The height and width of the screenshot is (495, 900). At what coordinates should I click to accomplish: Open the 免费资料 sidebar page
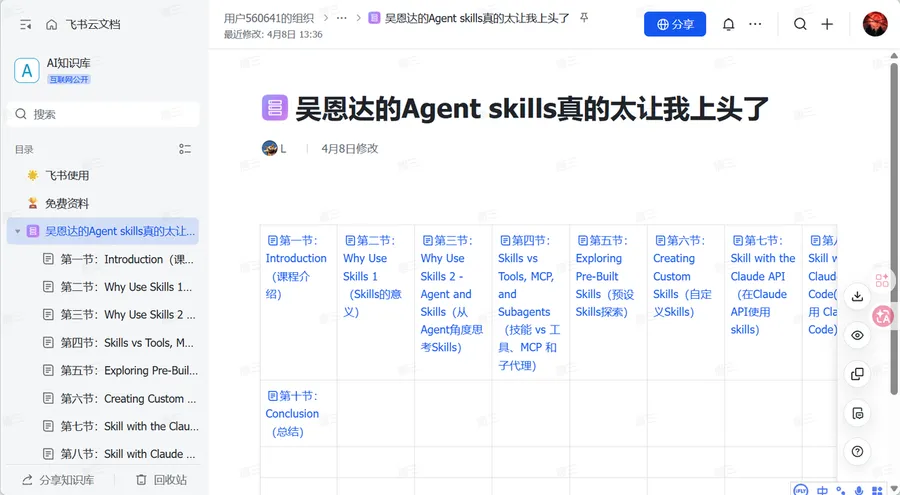[67, 203]
